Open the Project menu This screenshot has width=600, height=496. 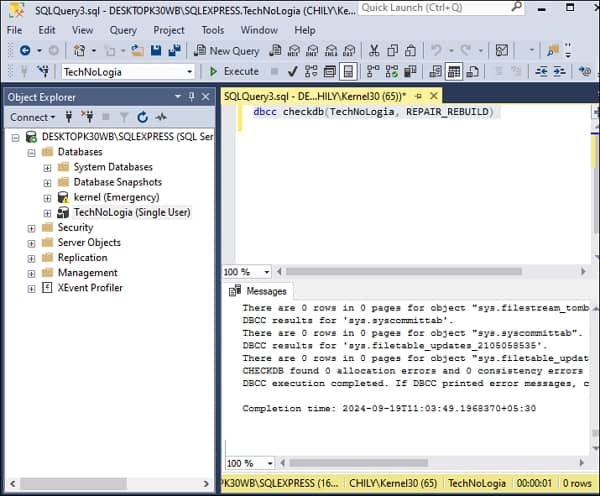(169, 30)
